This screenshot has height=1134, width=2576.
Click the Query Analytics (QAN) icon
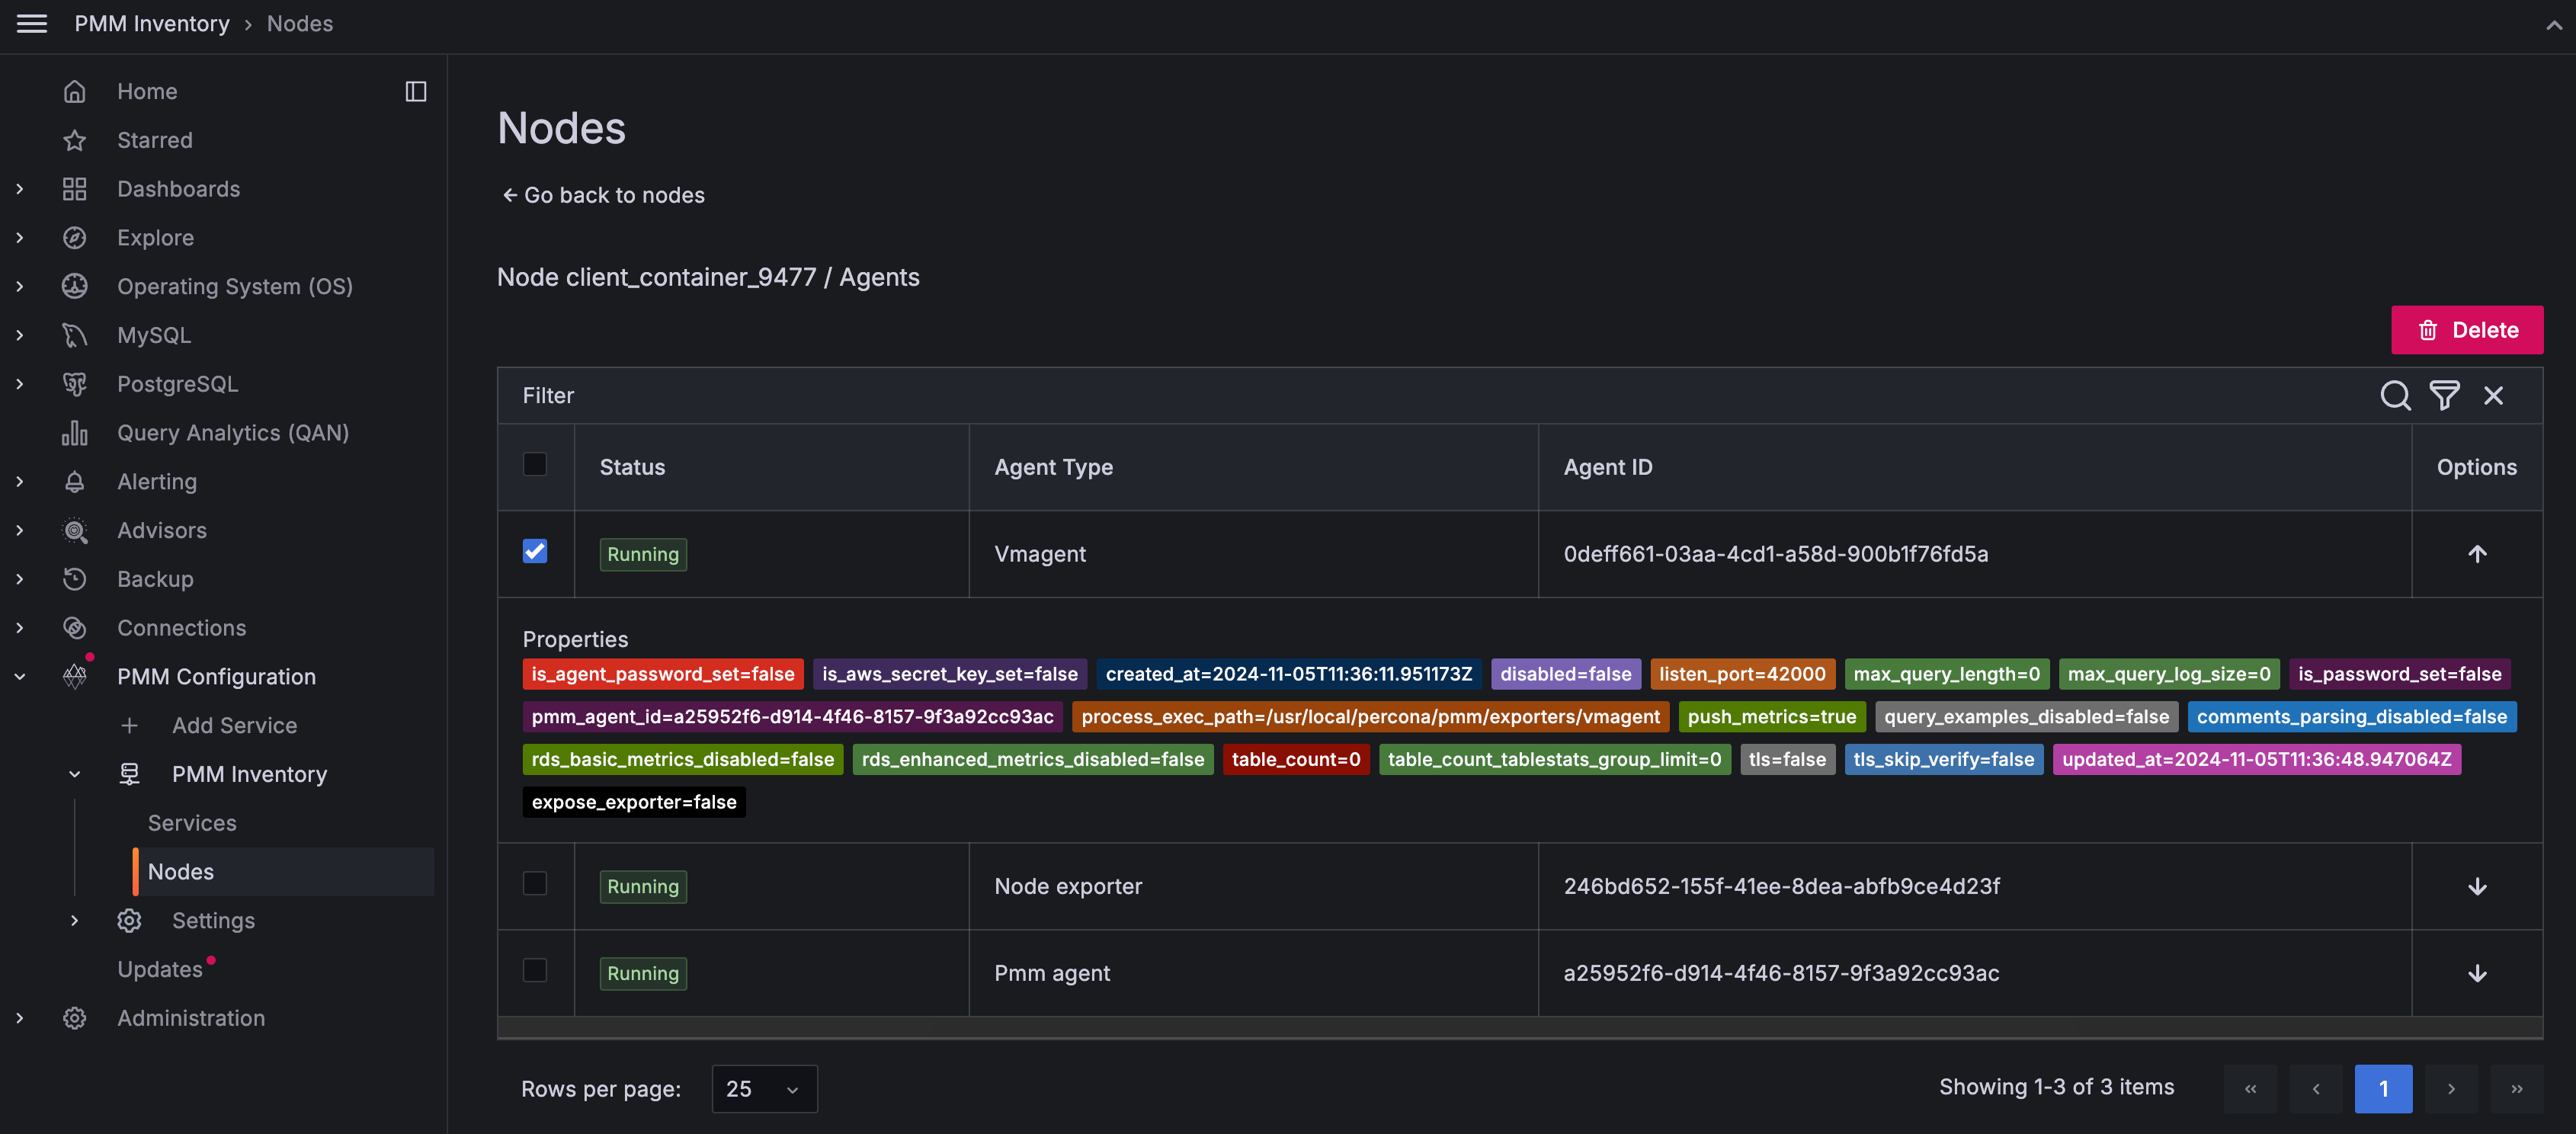(75, 433)
